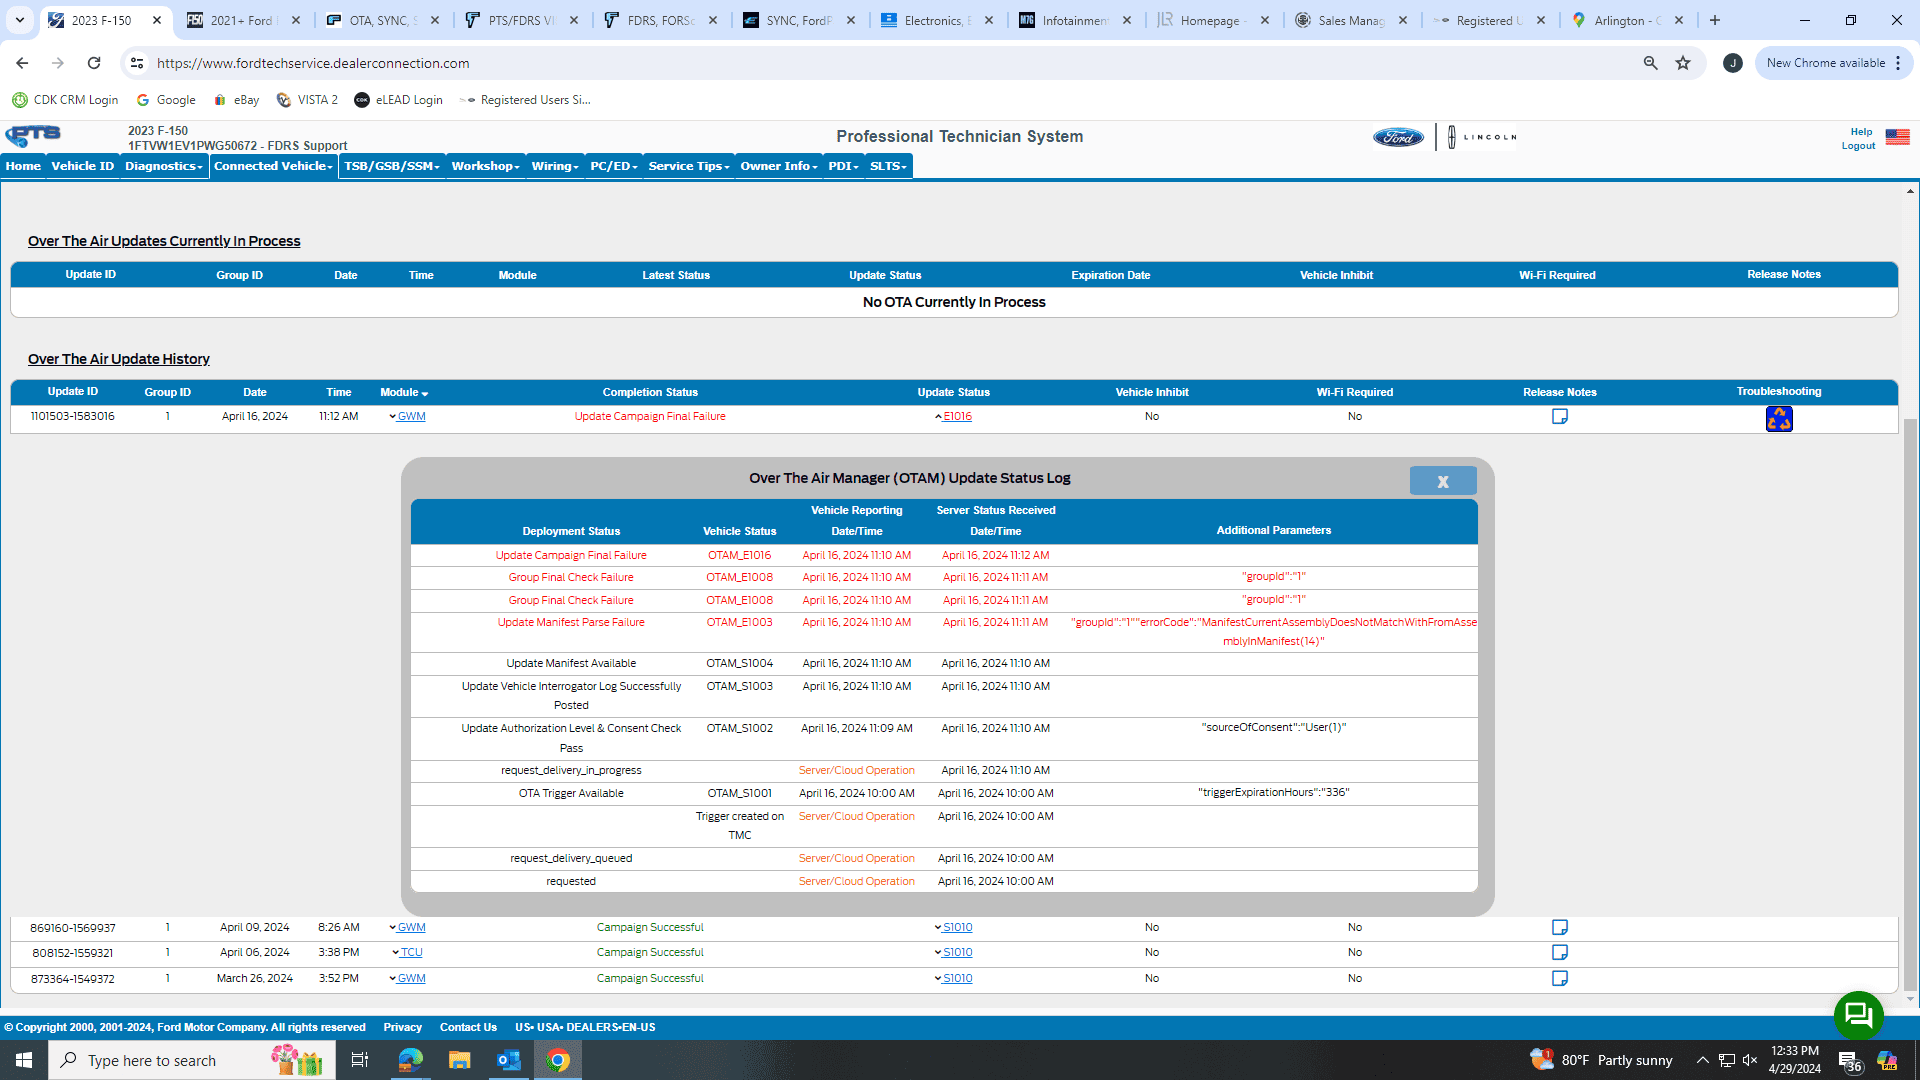Screen dimensions: 1920x1080
Task: Sort history by Module column arrow
Action: (x=425, y=393)
